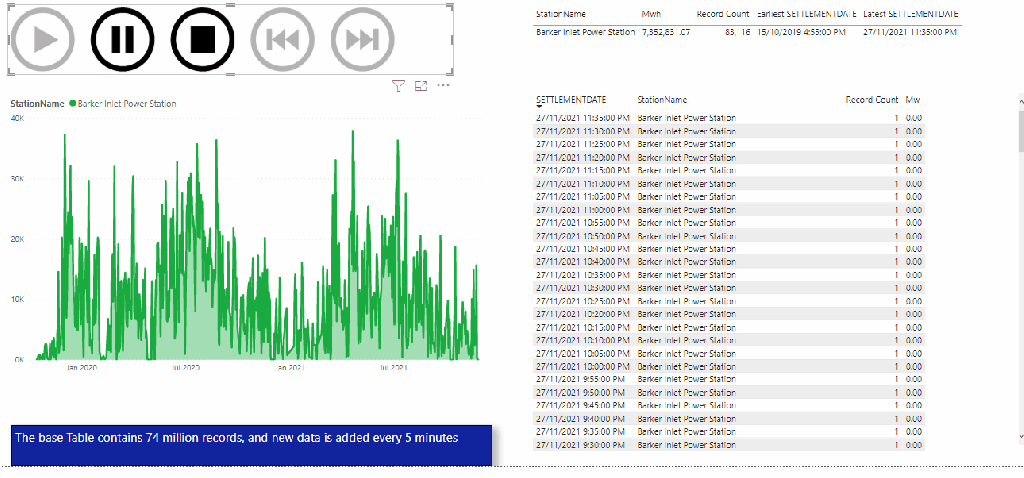Image resolution: width=1024 pixels, height=478 pixels.
Task: Hit the Stop button
Action: [202, 39]
